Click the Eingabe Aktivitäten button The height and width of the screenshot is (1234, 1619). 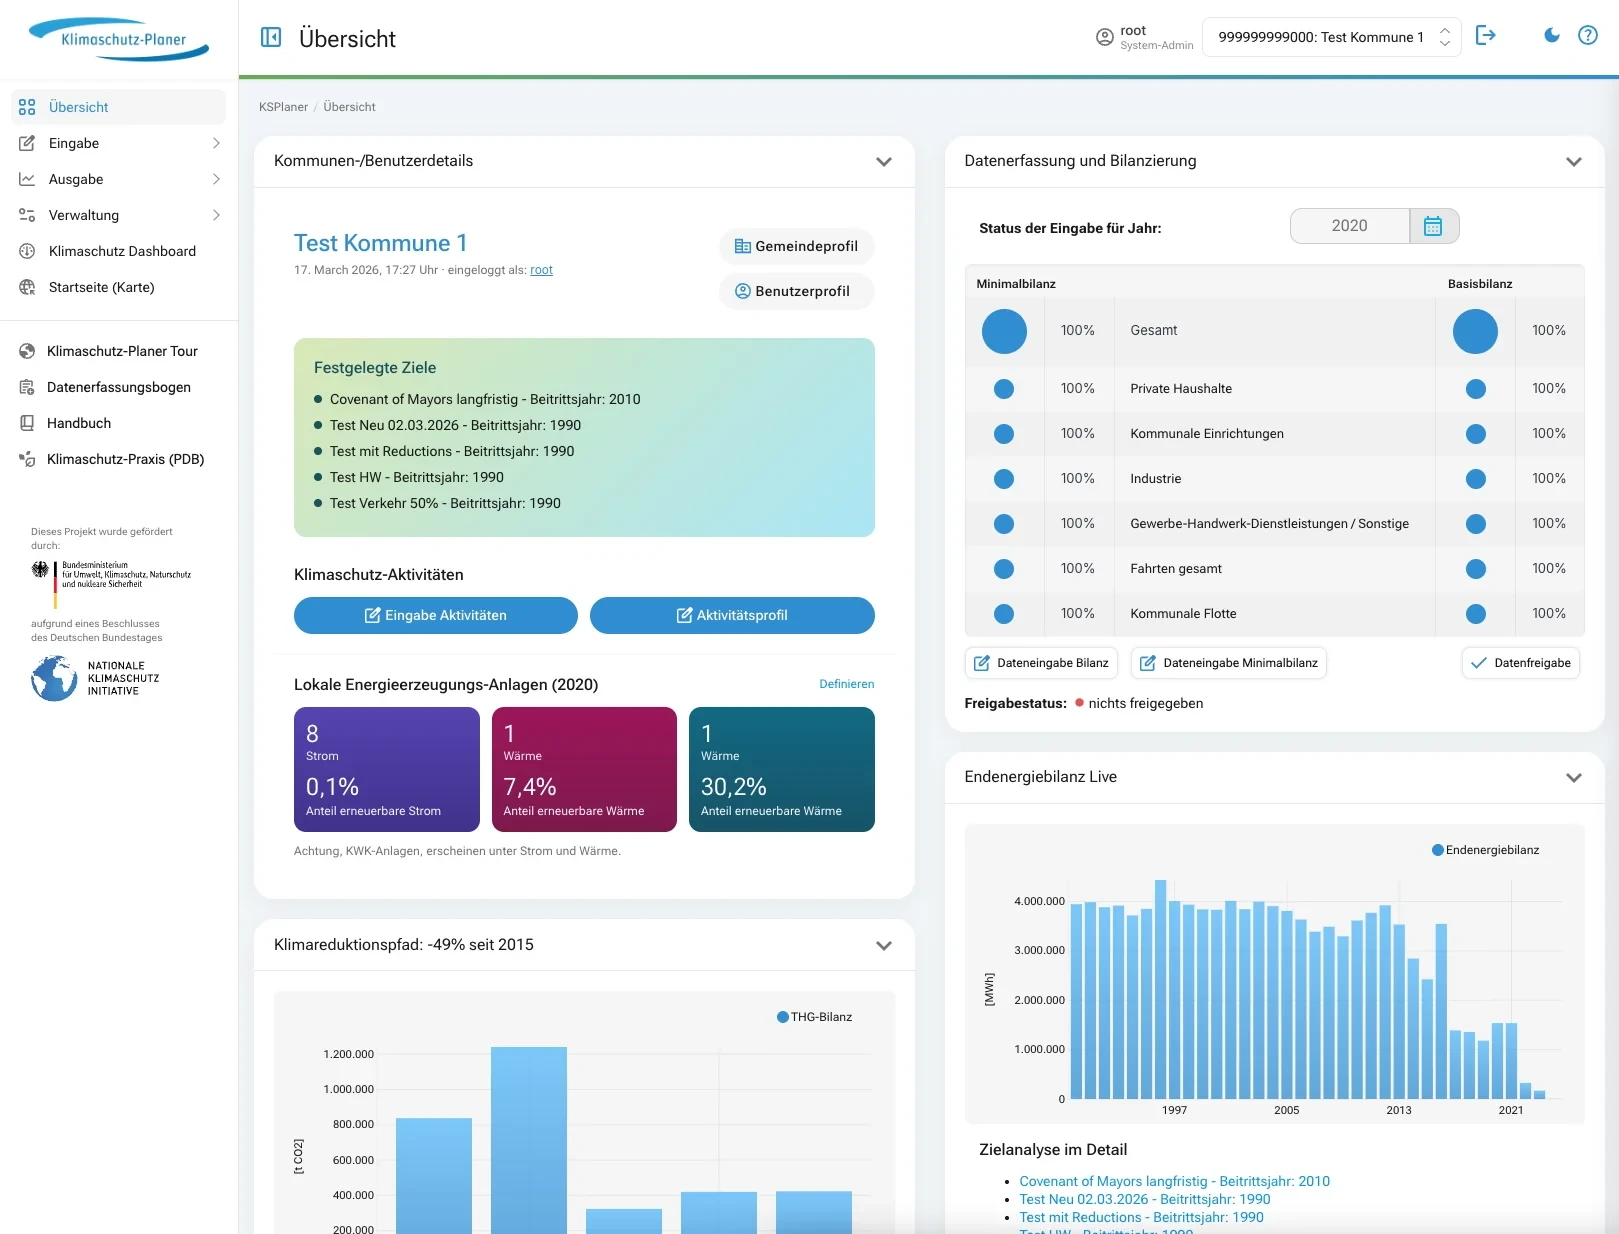click(435, 615)
